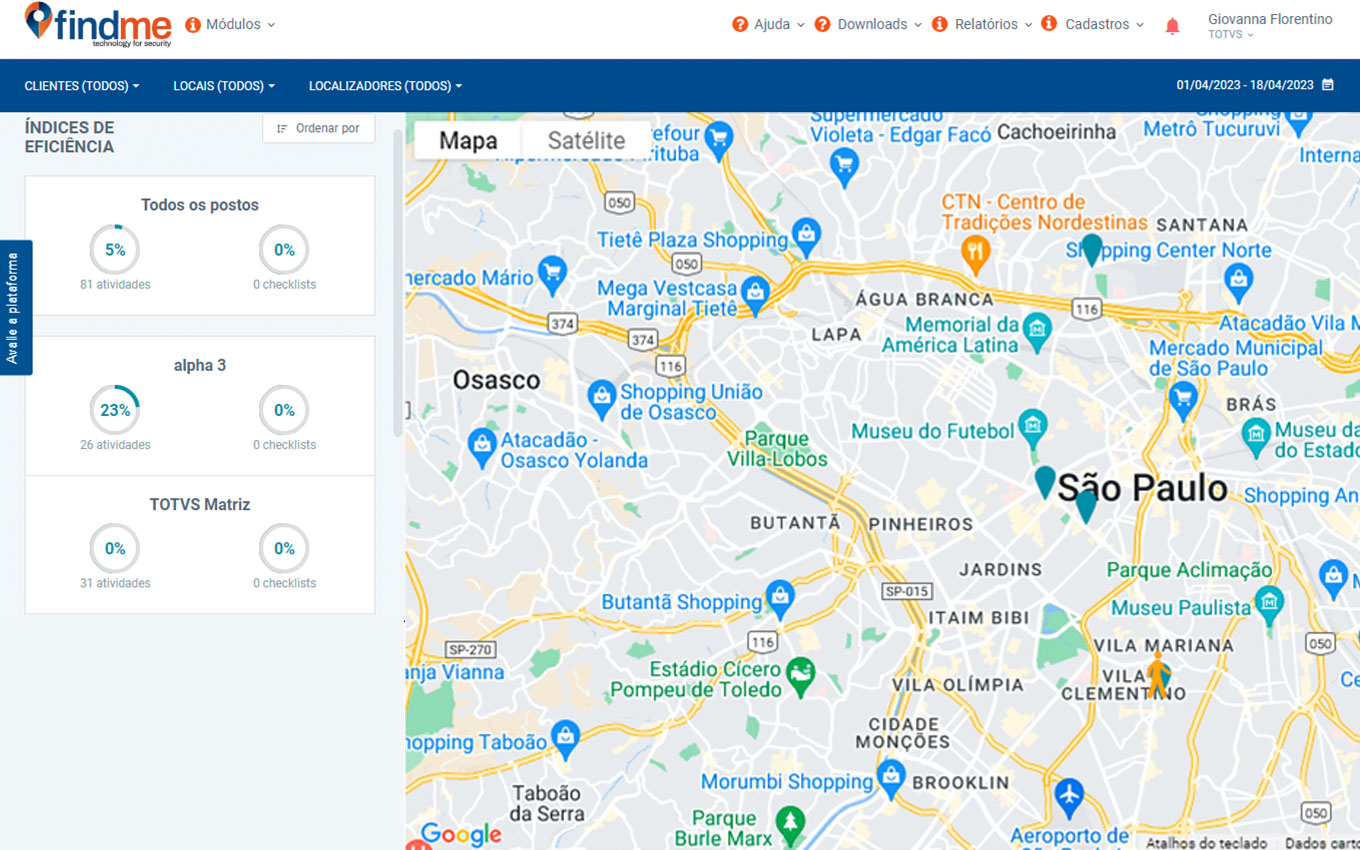Image resolution: width=1360 pixels, height=850 pixels.
Task: Select teal location pin near Shopping Center Norte
Action: coord(1092,247)
